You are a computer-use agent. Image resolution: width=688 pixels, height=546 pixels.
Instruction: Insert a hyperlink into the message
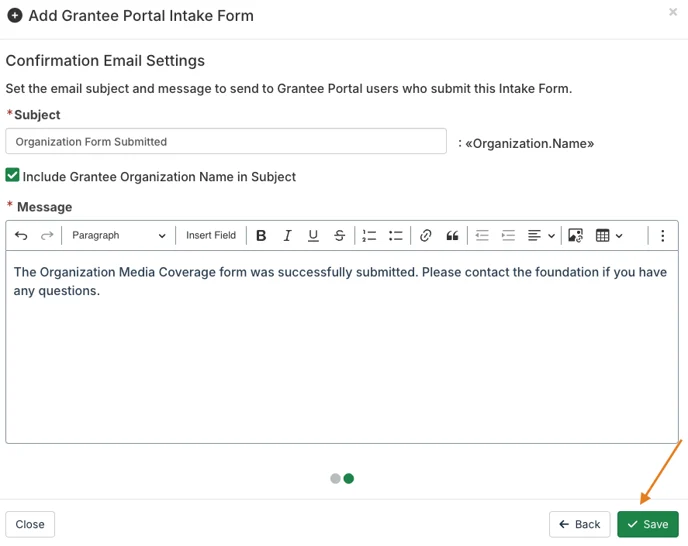tap(425, 236)
